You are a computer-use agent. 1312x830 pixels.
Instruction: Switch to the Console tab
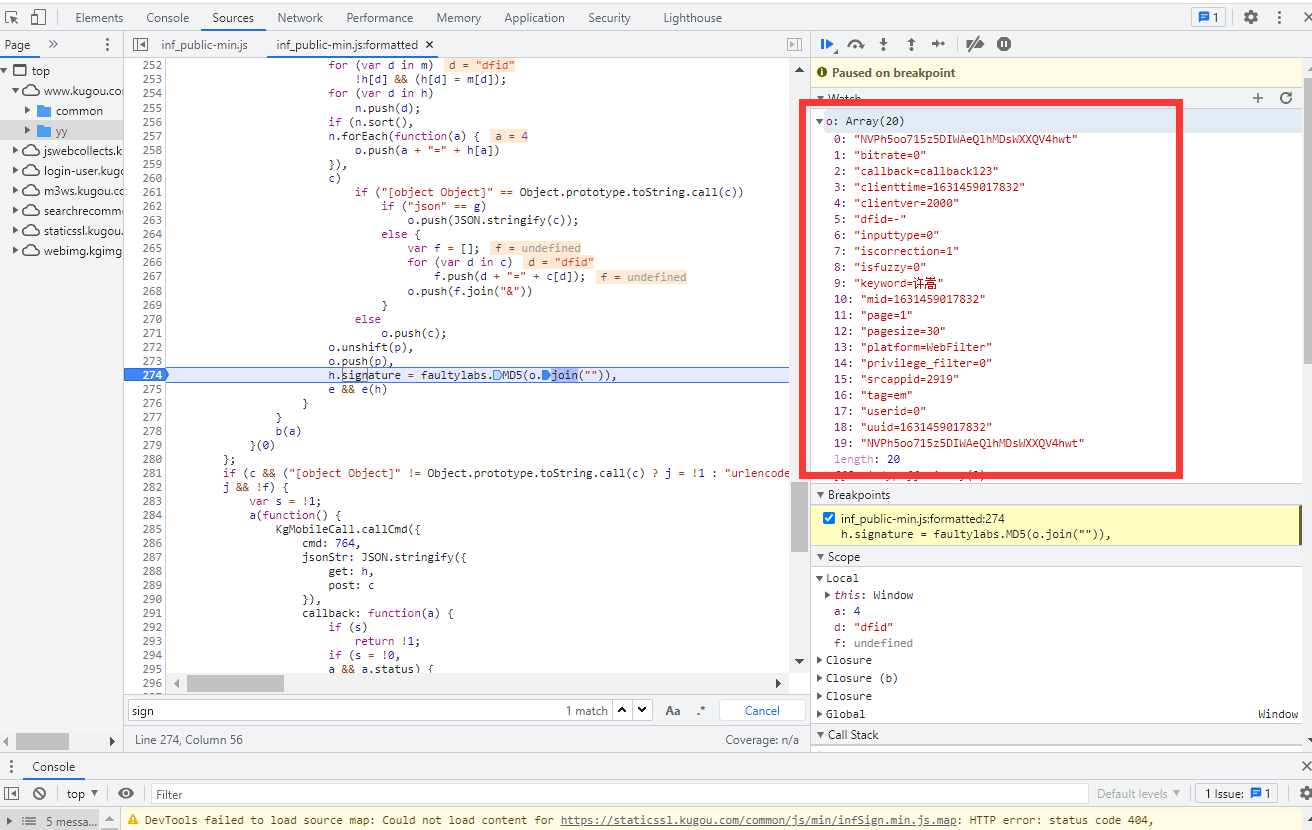pos(168,17)
